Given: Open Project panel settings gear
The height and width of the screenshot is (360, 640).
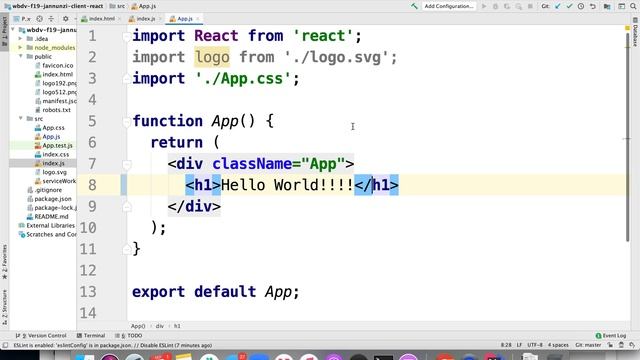Looking at the screenshot, I should 65,19.
